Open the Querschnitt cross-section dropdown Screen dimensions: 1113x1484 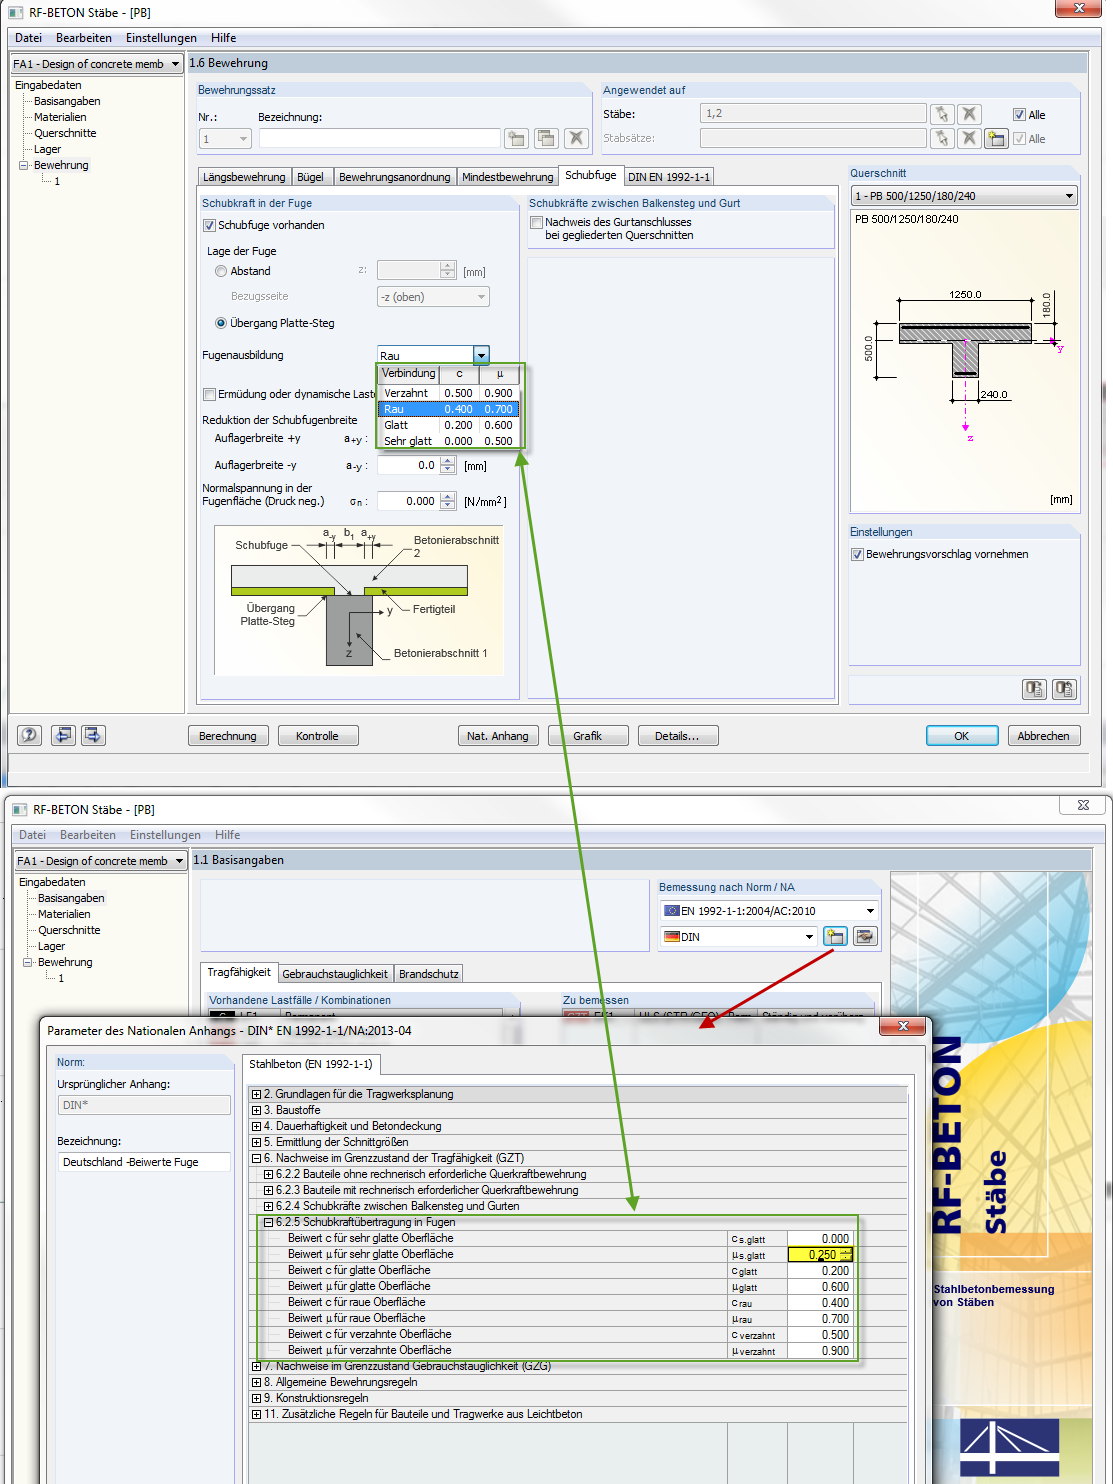(1069, 196)
